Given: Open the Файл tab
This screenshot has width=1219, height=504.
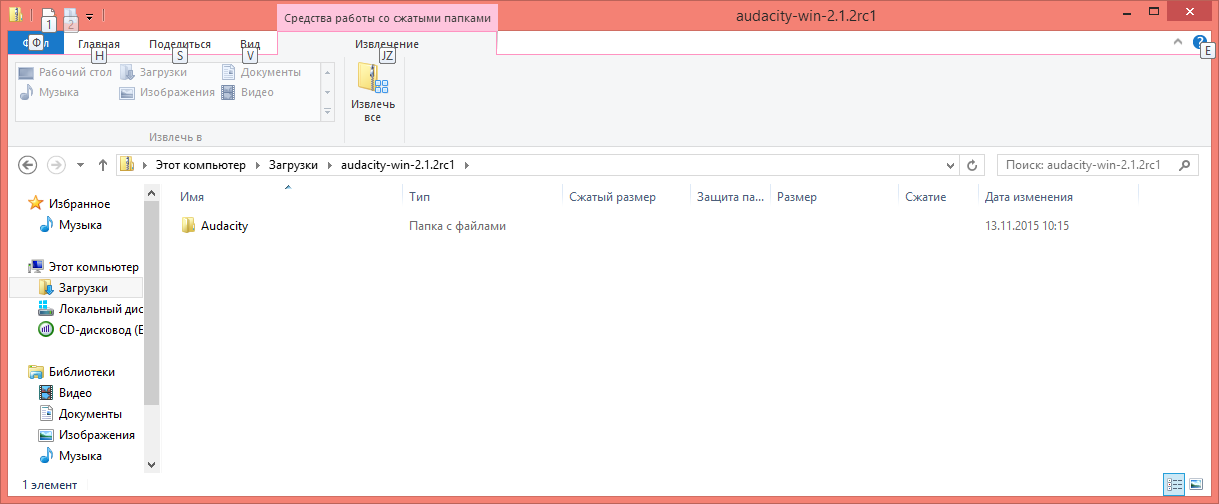Looking at the screenshot, I should tap(35, 43).
